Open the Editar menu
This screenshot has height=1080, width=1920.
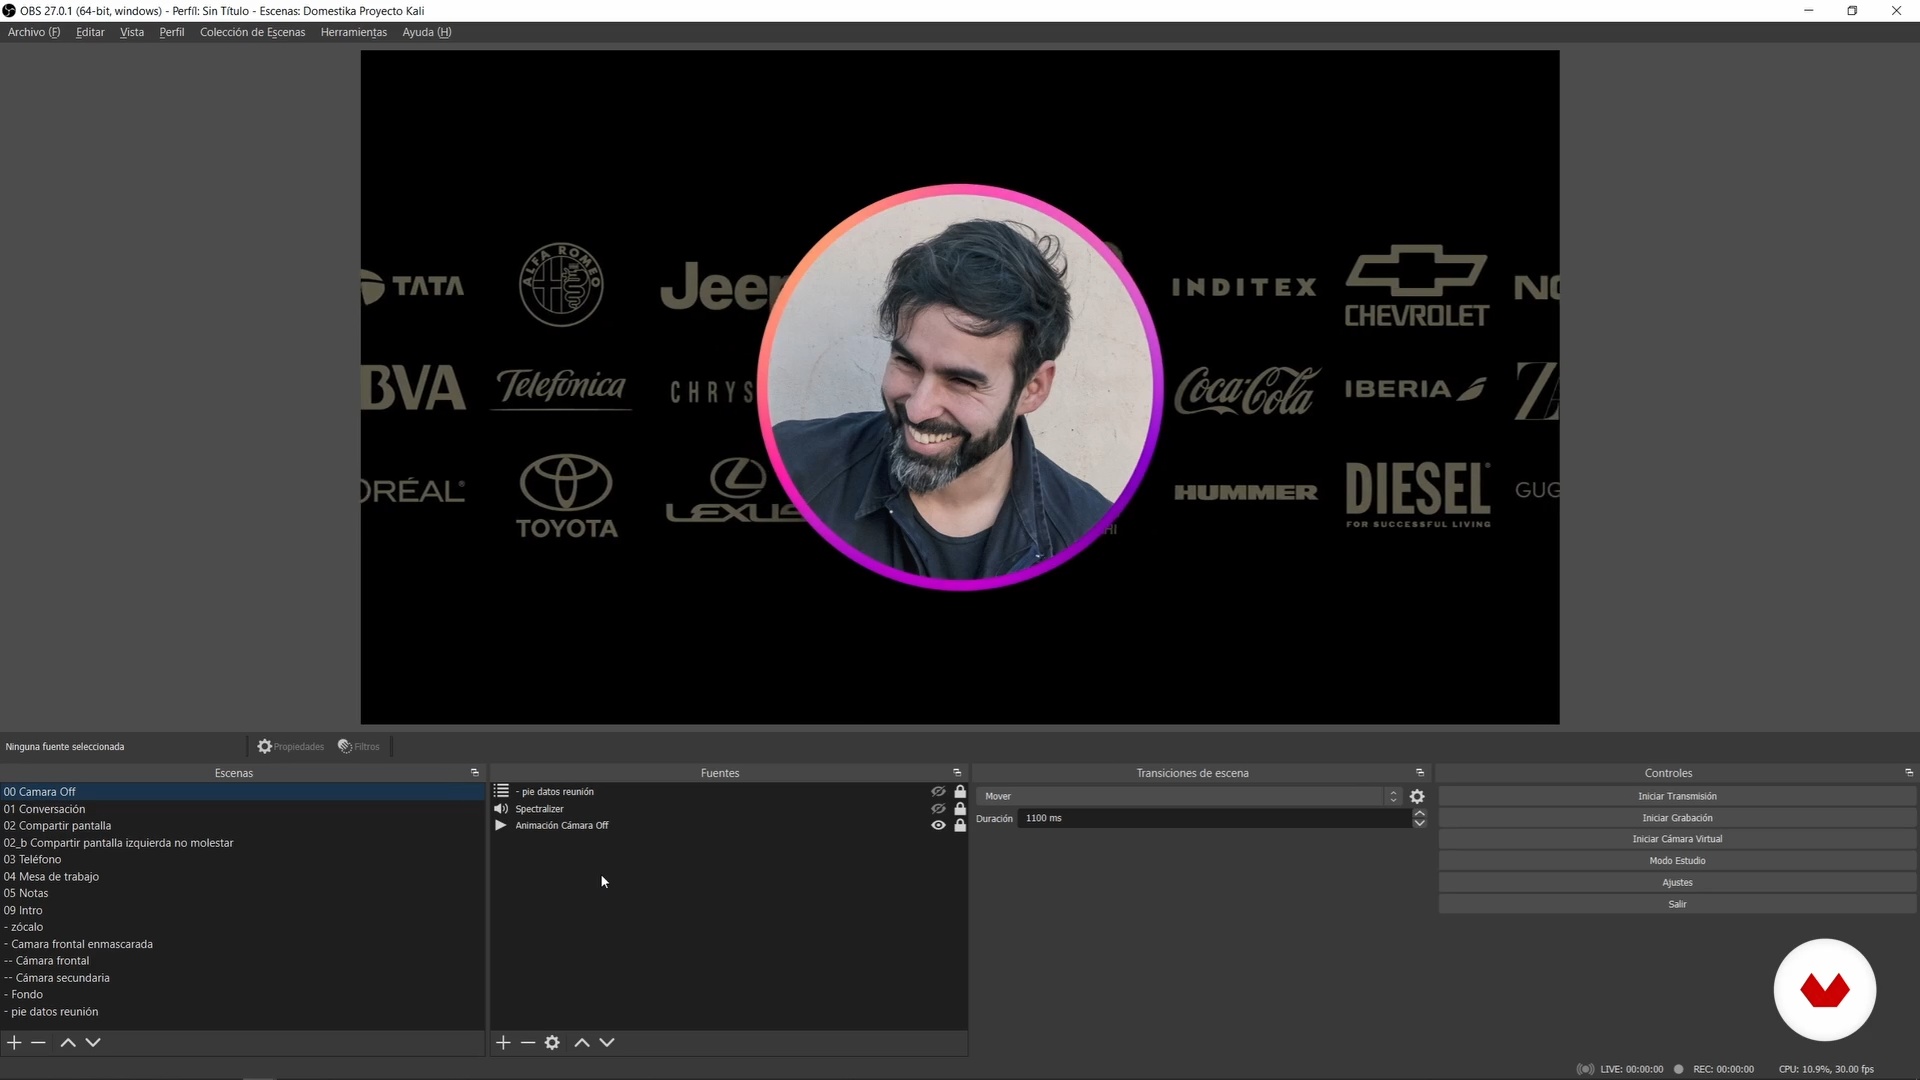tap(90, 32)
